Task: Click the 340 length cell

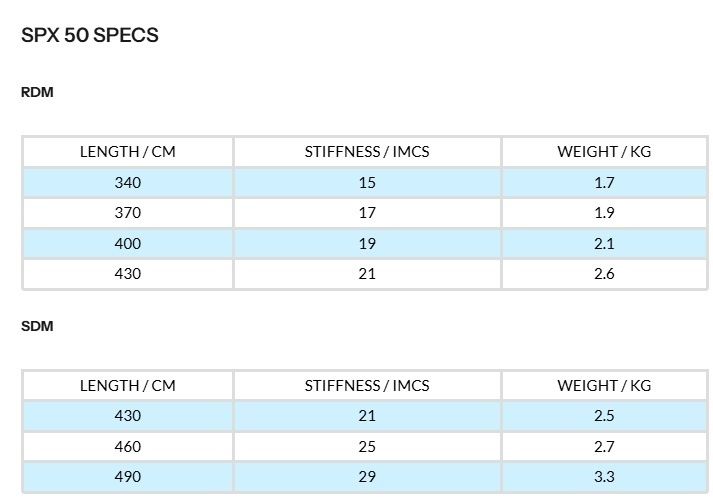Action: tap(128, 183)
